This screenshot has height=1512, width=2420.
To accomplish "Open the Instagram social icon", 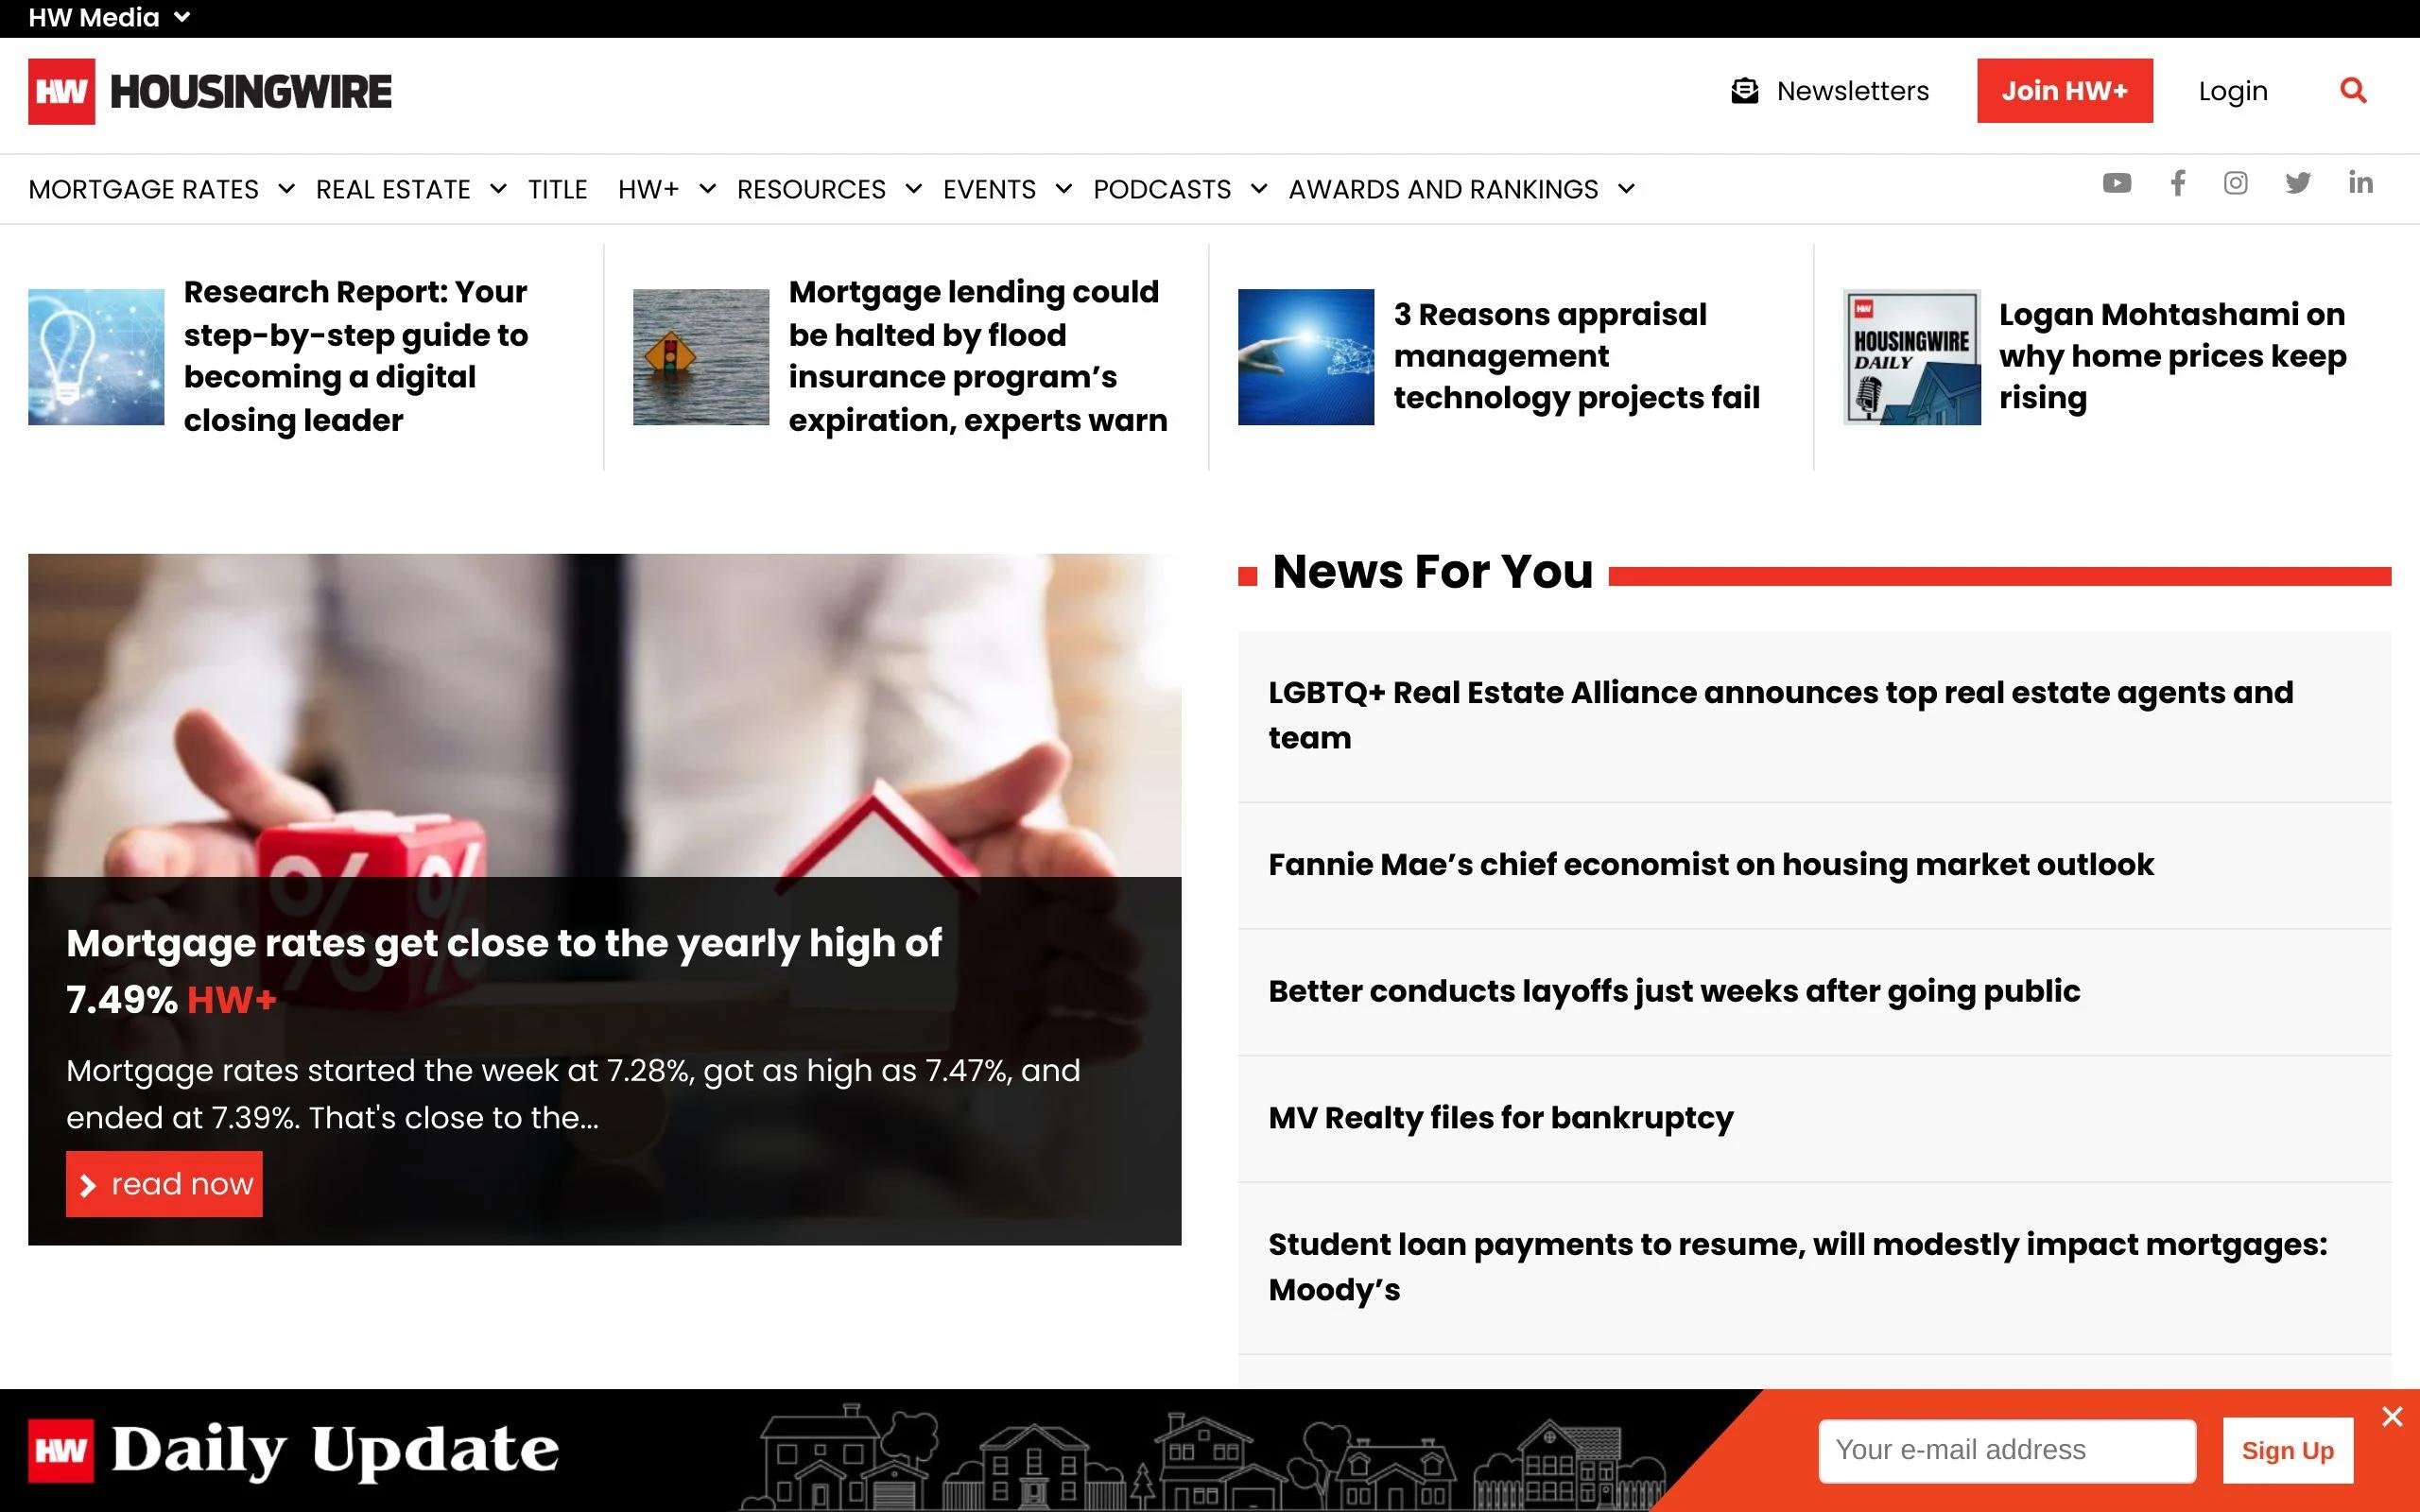I will [2235, 183].
